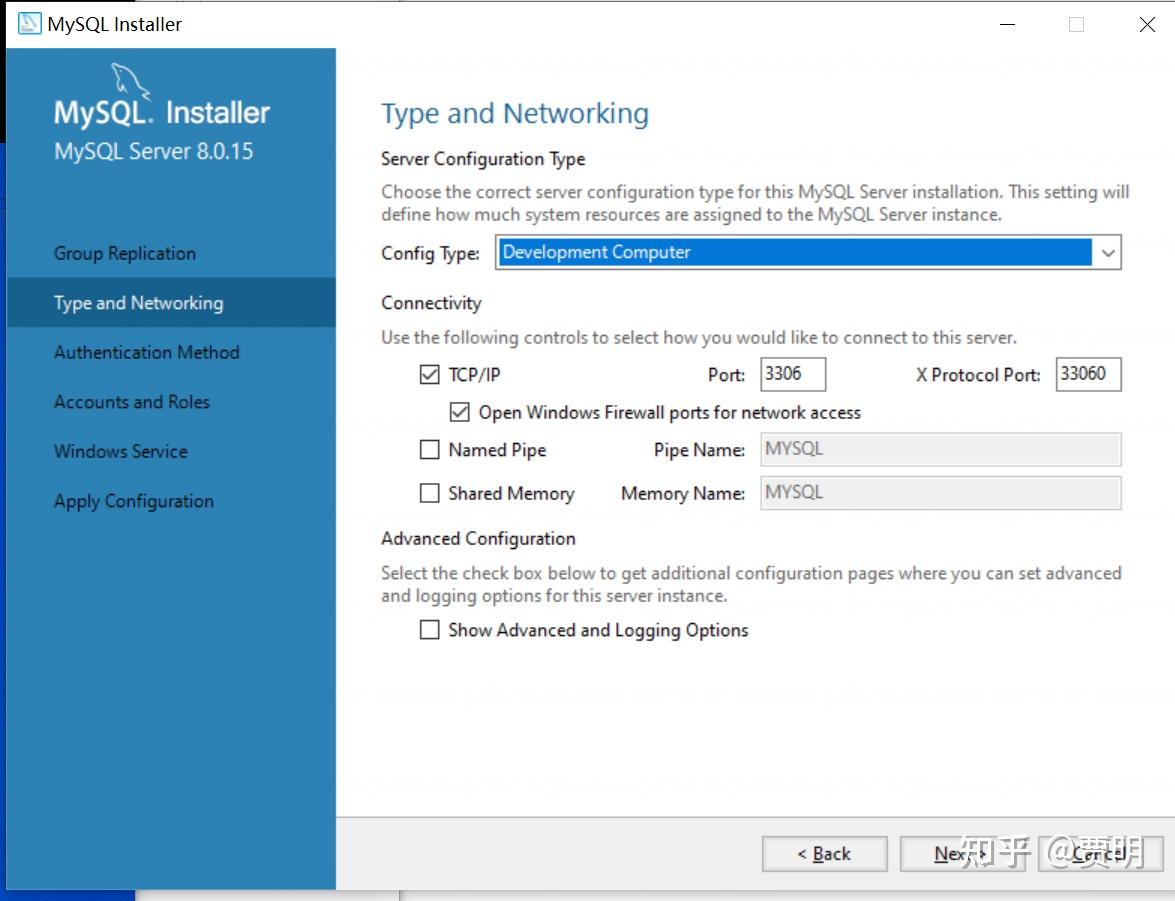Focus the X Protocol Port field
1175x901 pixels.
pos(1088,374)
